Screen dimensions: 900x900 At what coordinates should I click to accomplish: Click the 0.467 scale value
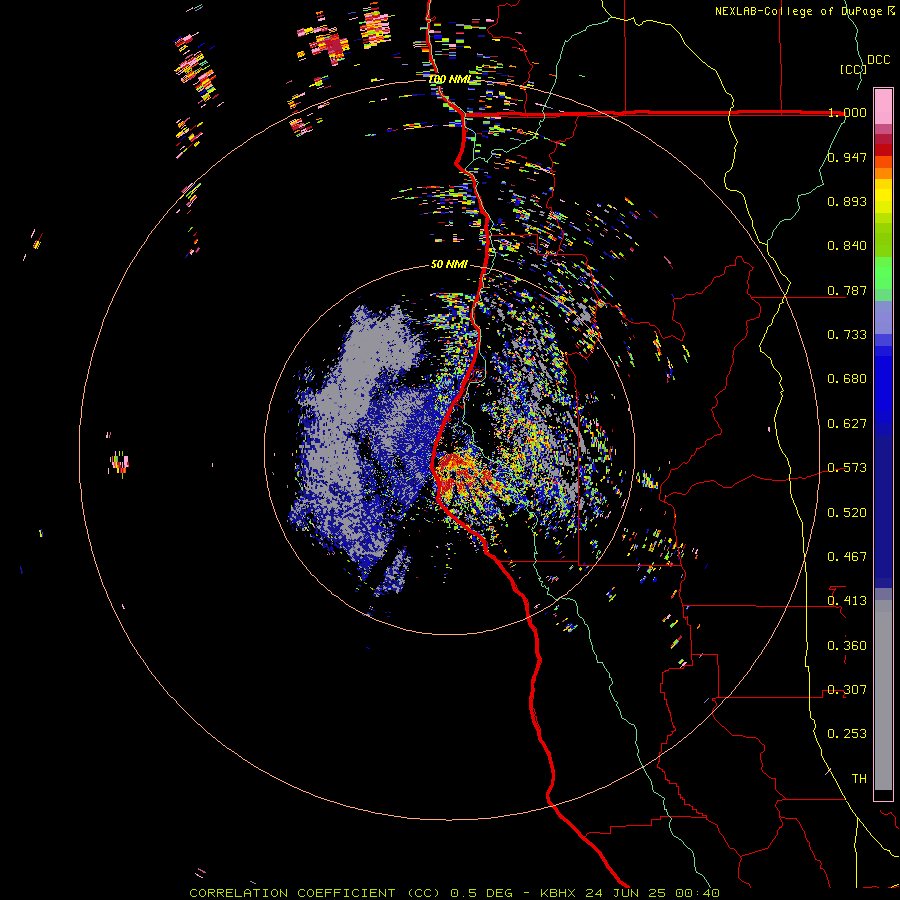point(847,557)
